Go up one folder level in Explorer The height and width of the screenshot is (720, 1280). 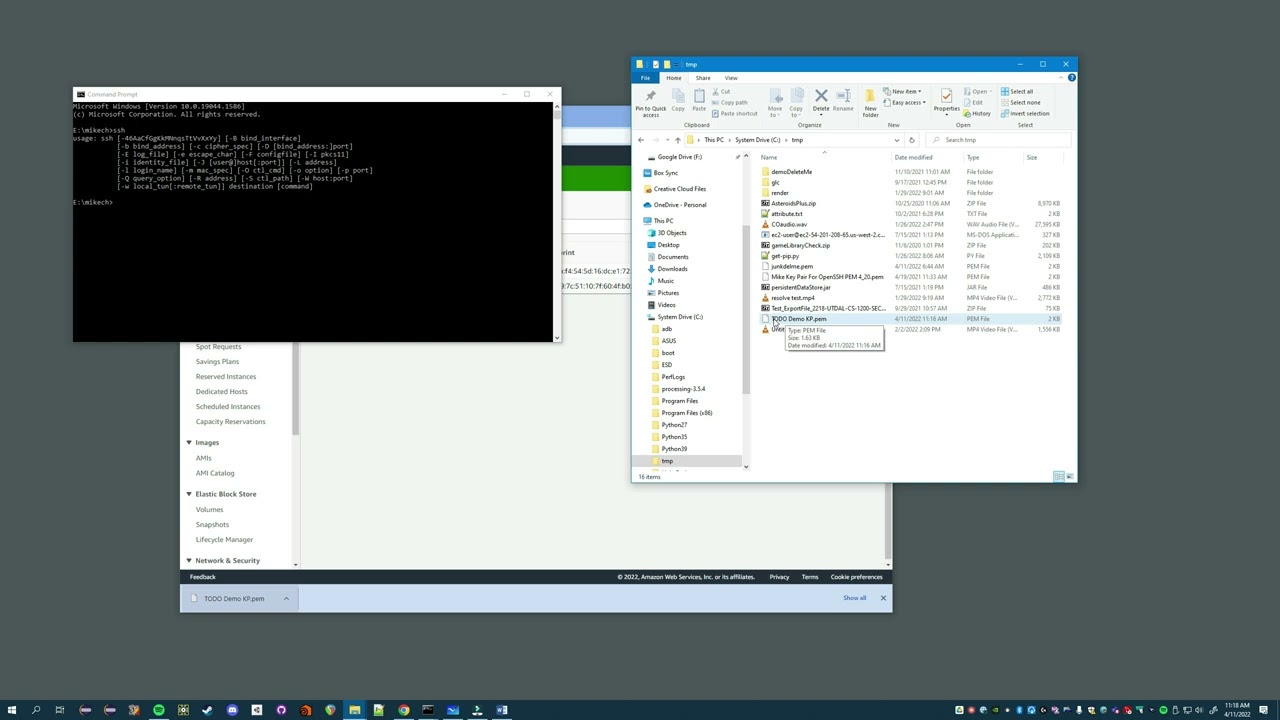tap(677, 140)
